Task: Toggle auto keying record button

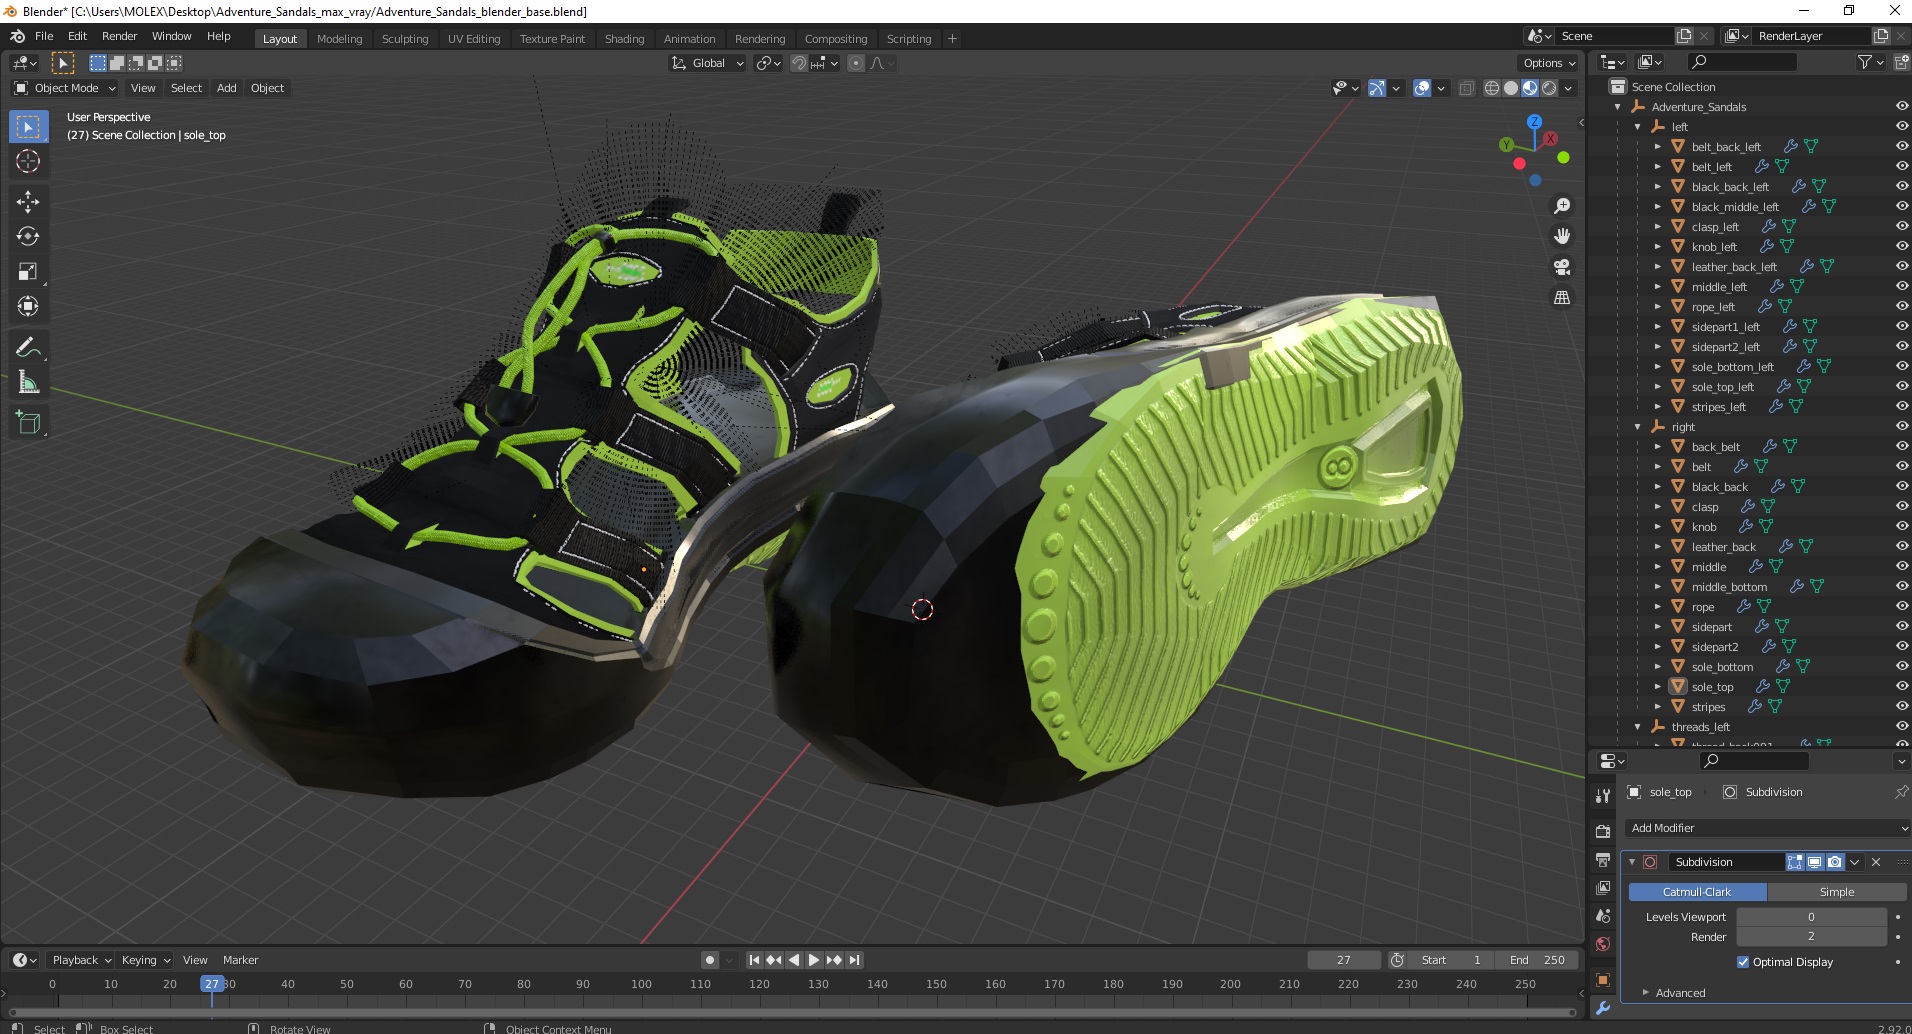Action: point(709,960)
